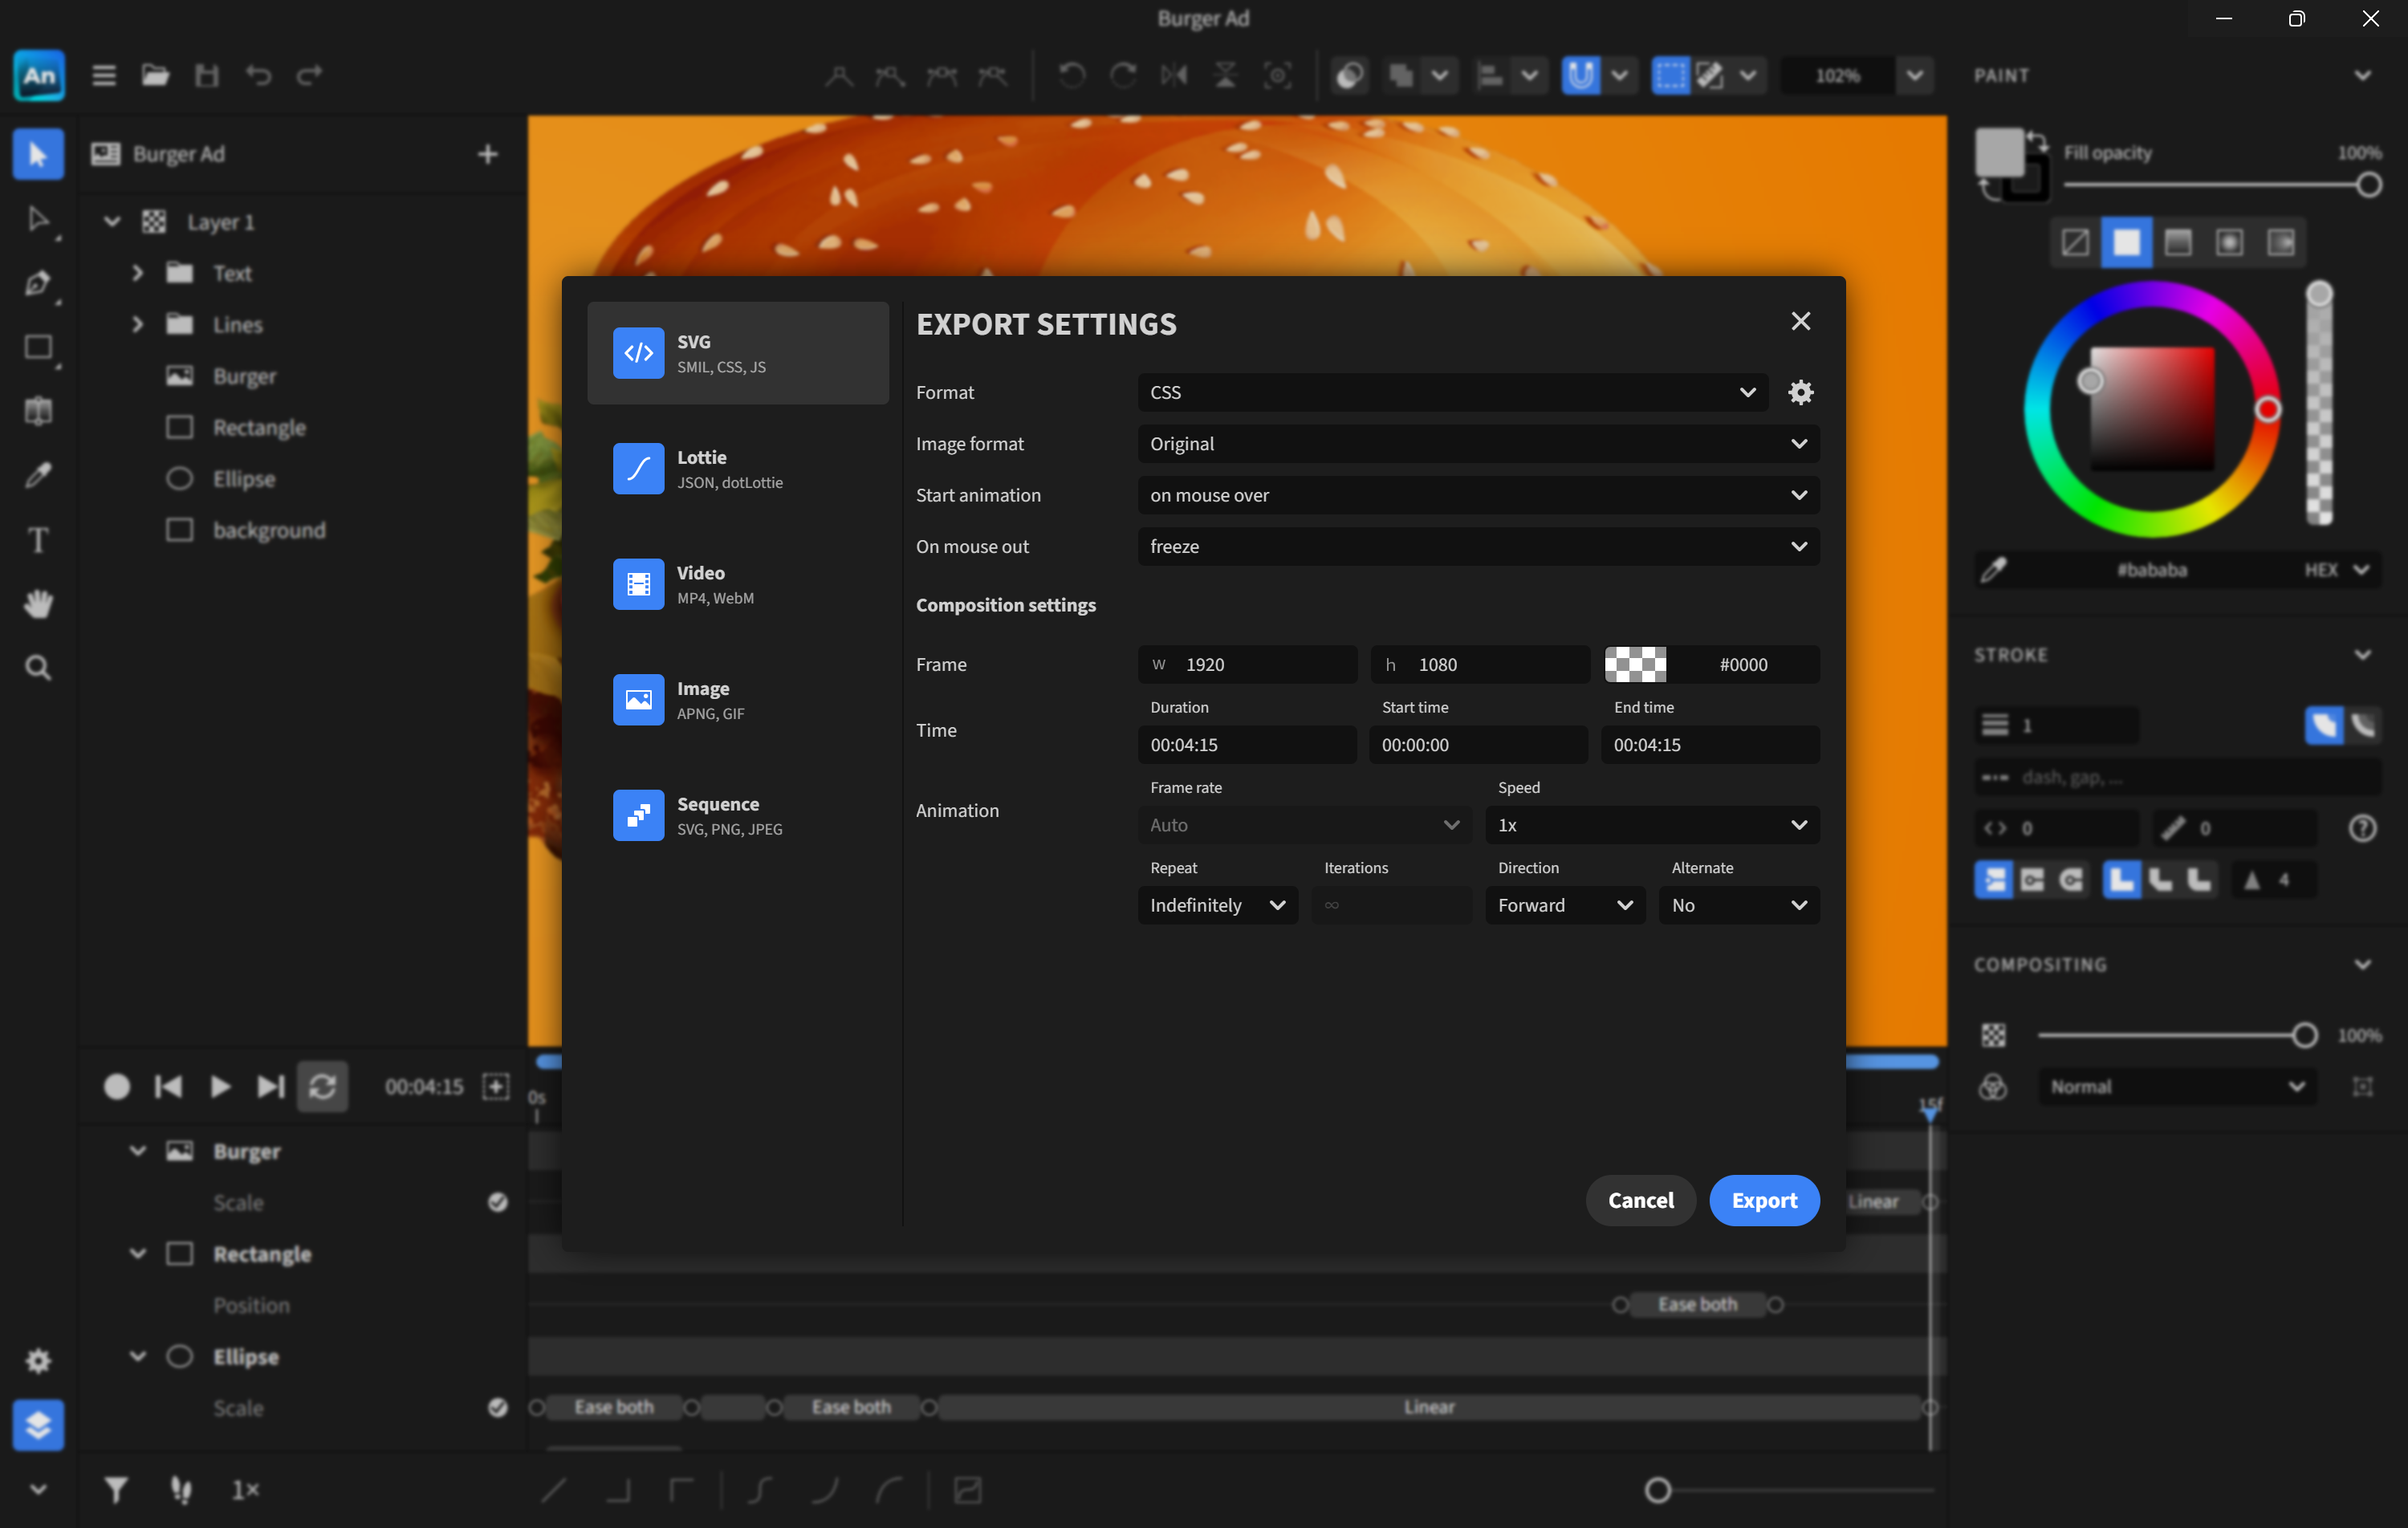Toggle loop playback in the timeline controls
2408x1528 pixels.
pos(322,1087)
